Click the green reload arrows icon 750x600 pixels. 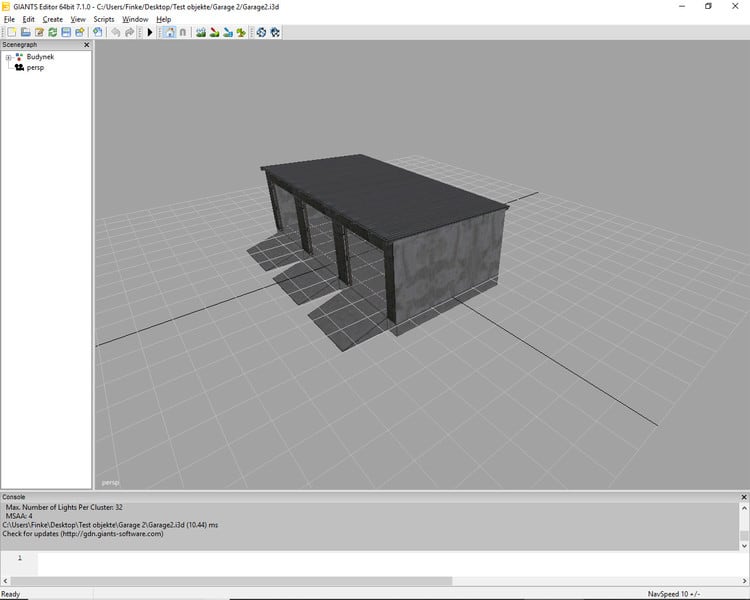(x=52, y=32)
